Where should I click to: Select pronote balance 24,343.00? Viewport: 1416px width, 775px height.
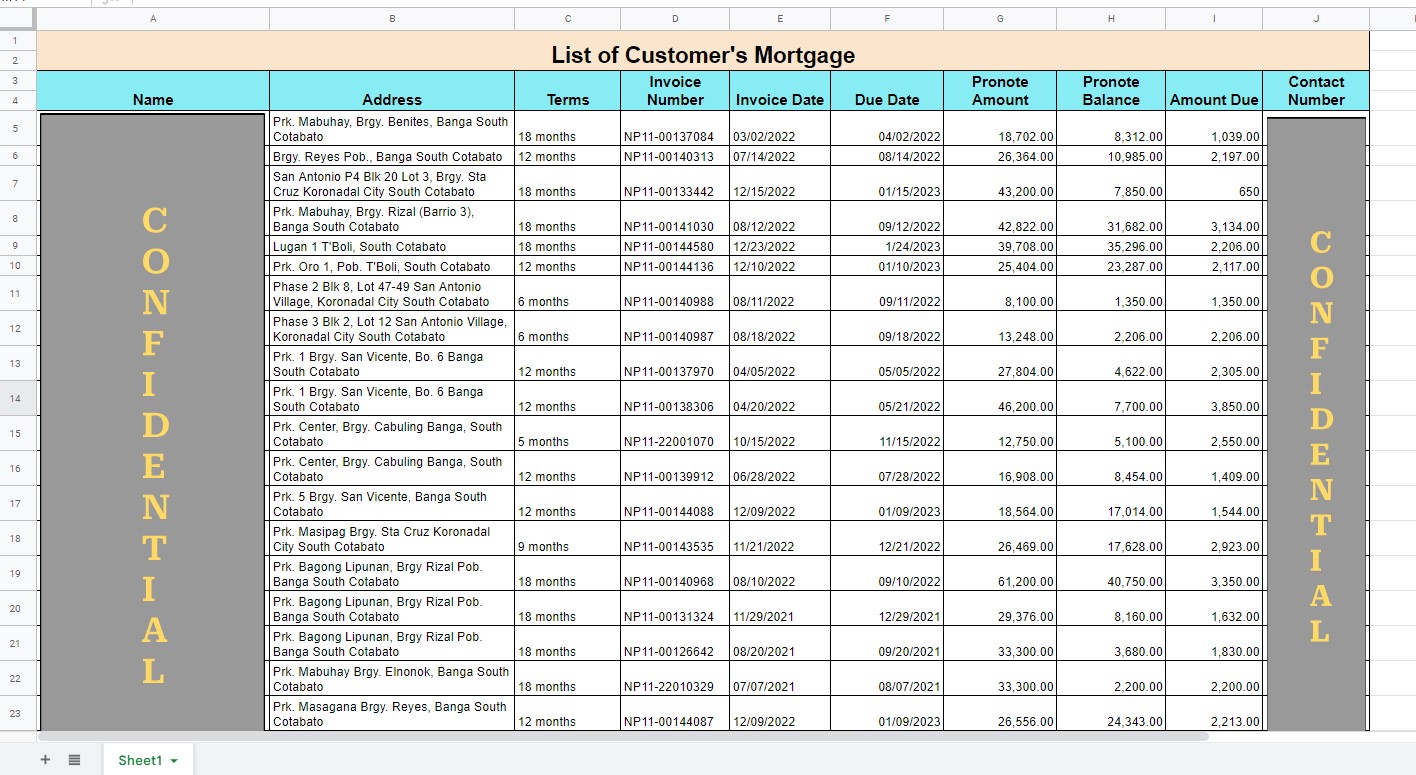[1111, 713]
